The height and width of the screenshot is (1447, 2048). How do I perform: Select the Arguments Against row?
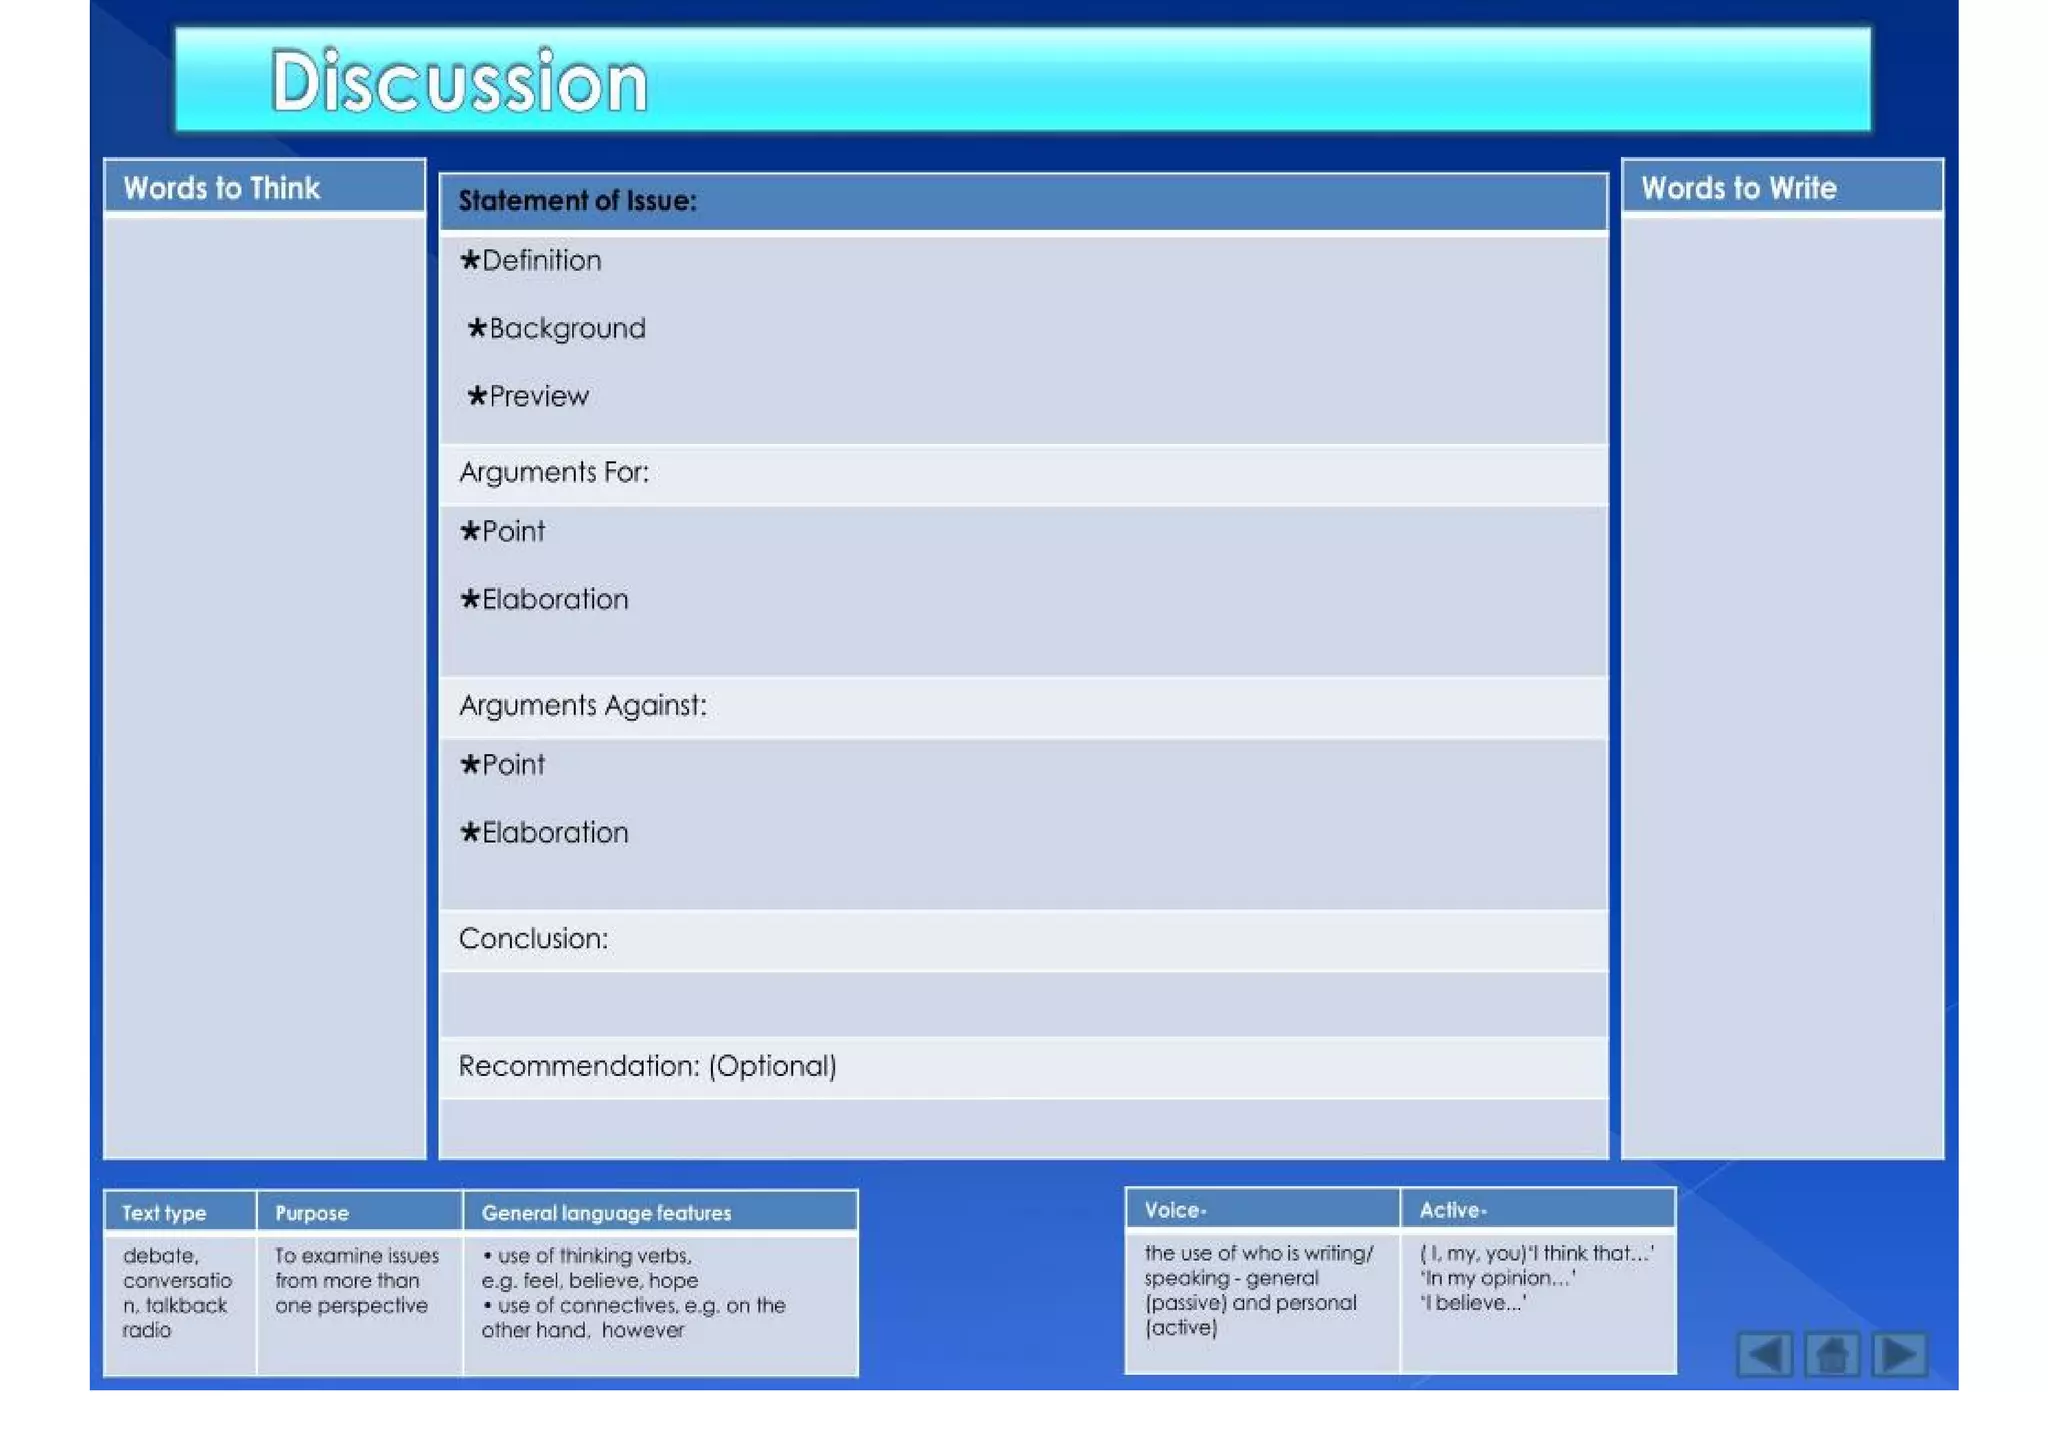pyautogui.click(x=583, y=706)
